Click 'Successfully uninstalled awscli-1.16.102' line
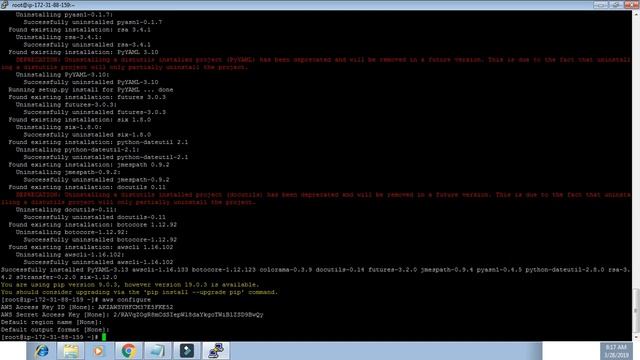Screen dimensions: 640x360 coord(98,262)
